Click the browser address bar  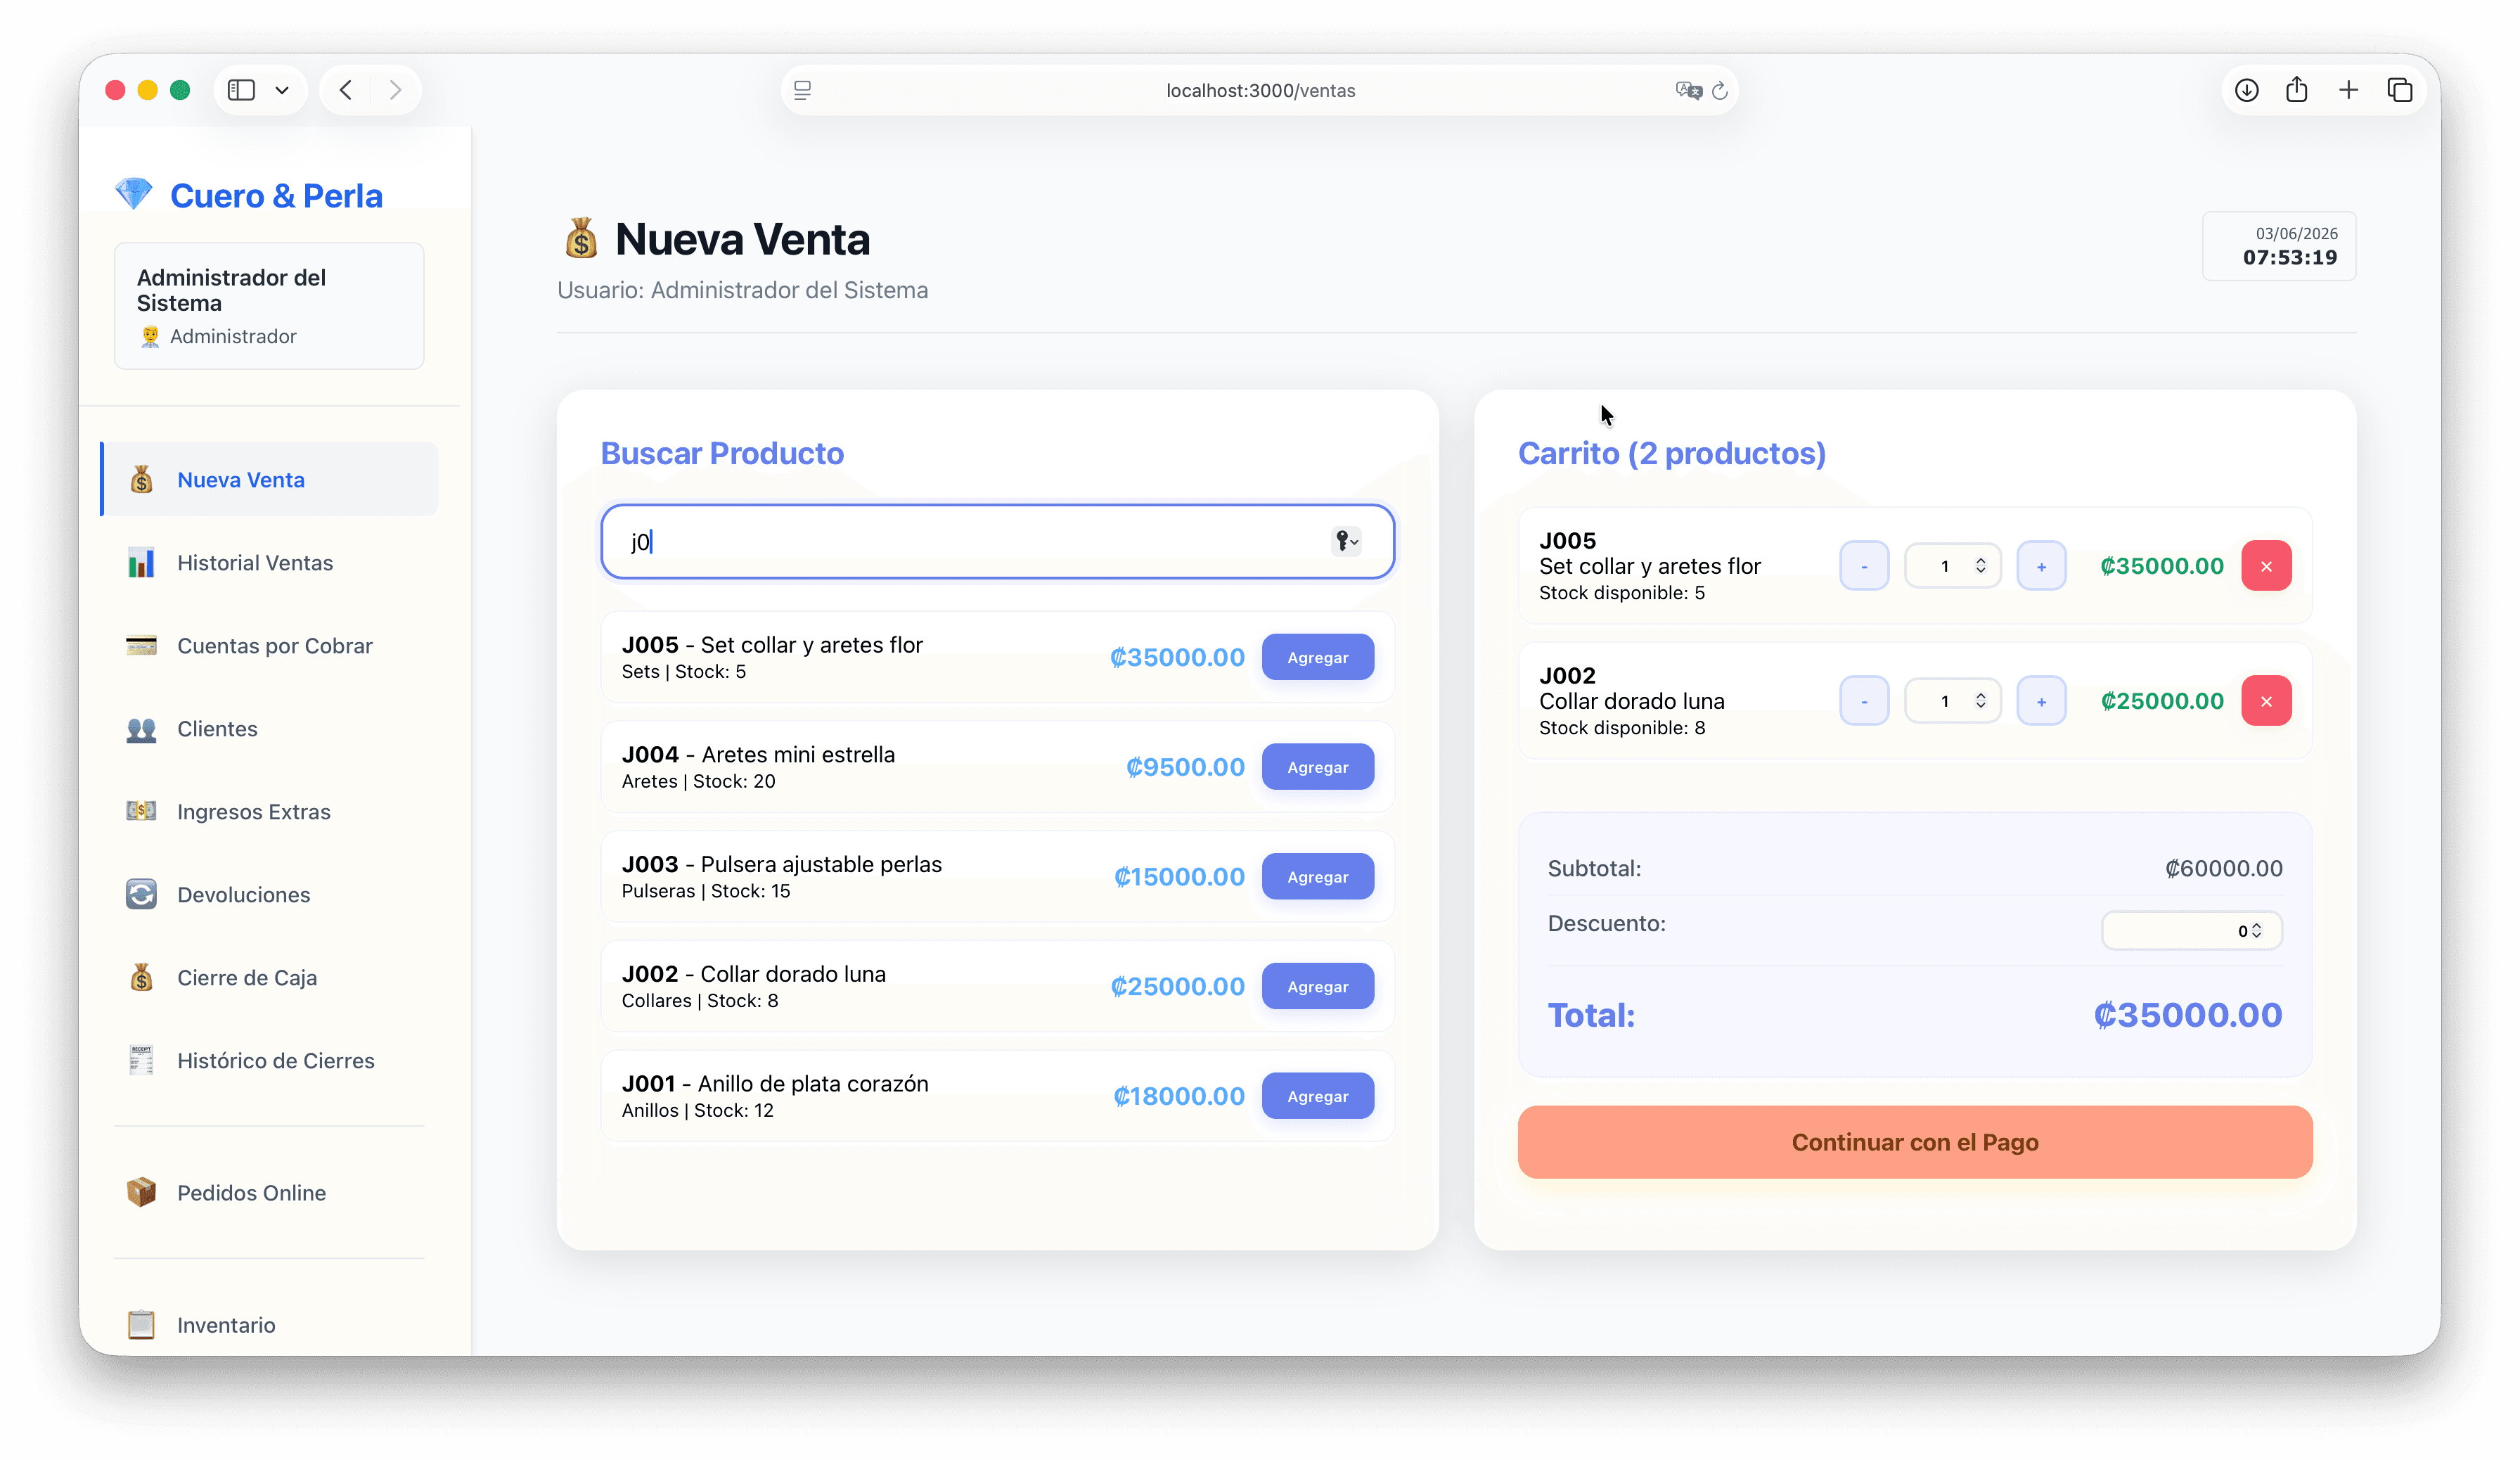(1259, 90)
